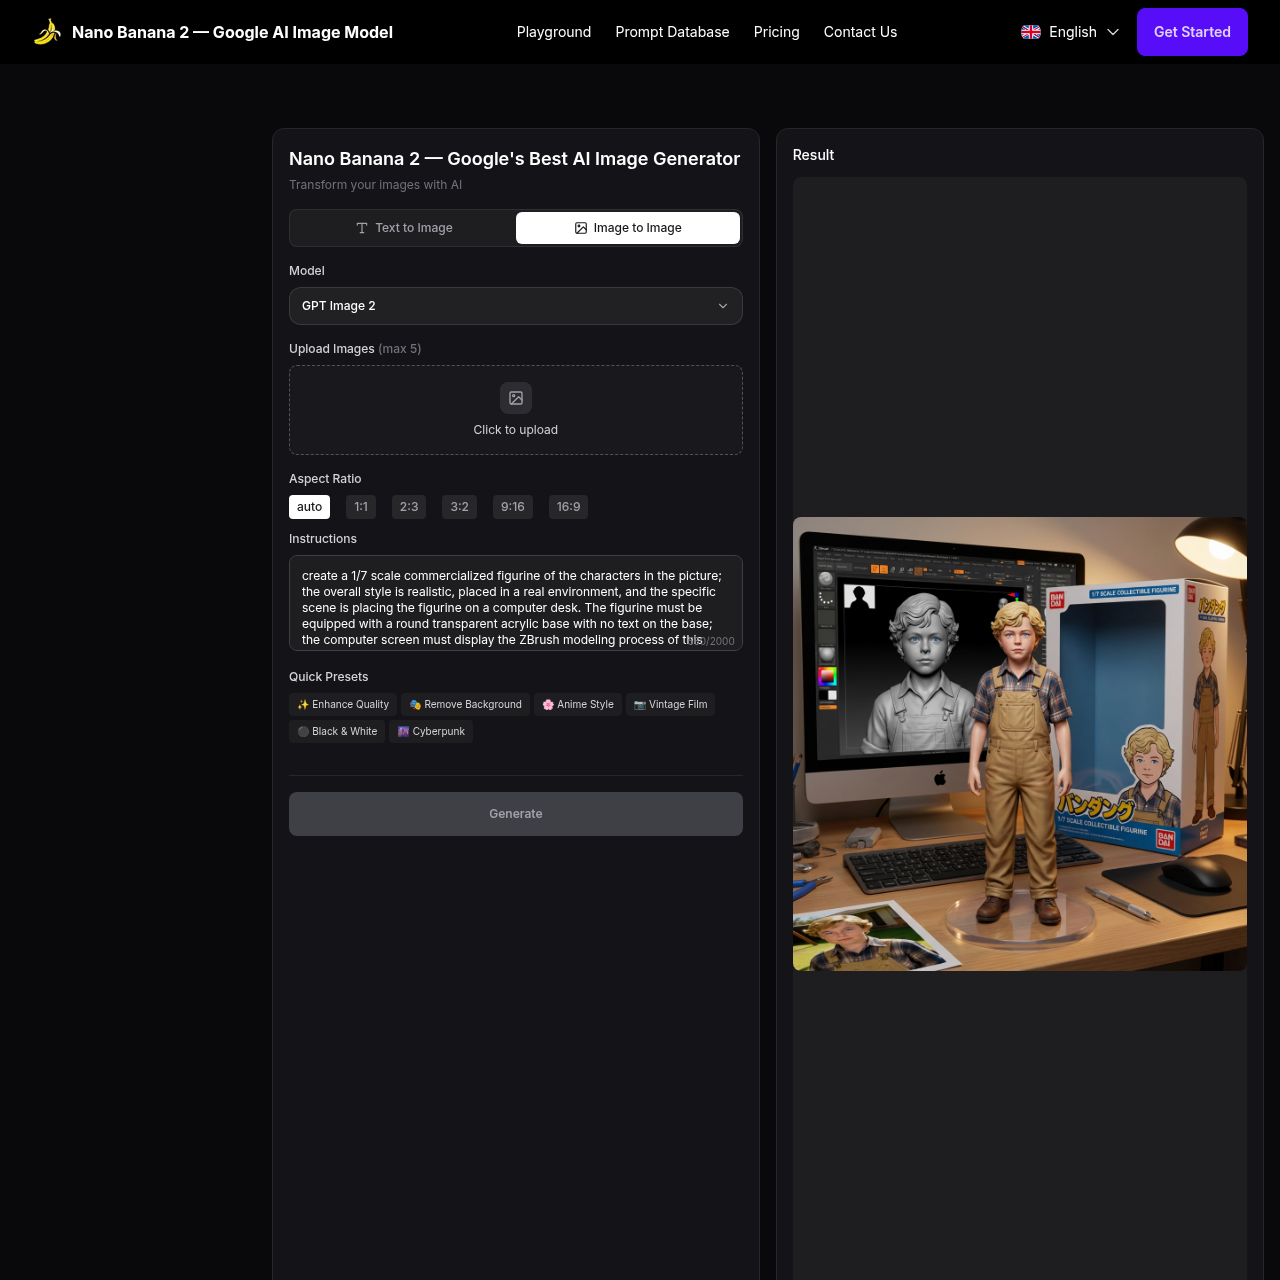
Task: Click the upload images drop area
Action: [516, 410]
